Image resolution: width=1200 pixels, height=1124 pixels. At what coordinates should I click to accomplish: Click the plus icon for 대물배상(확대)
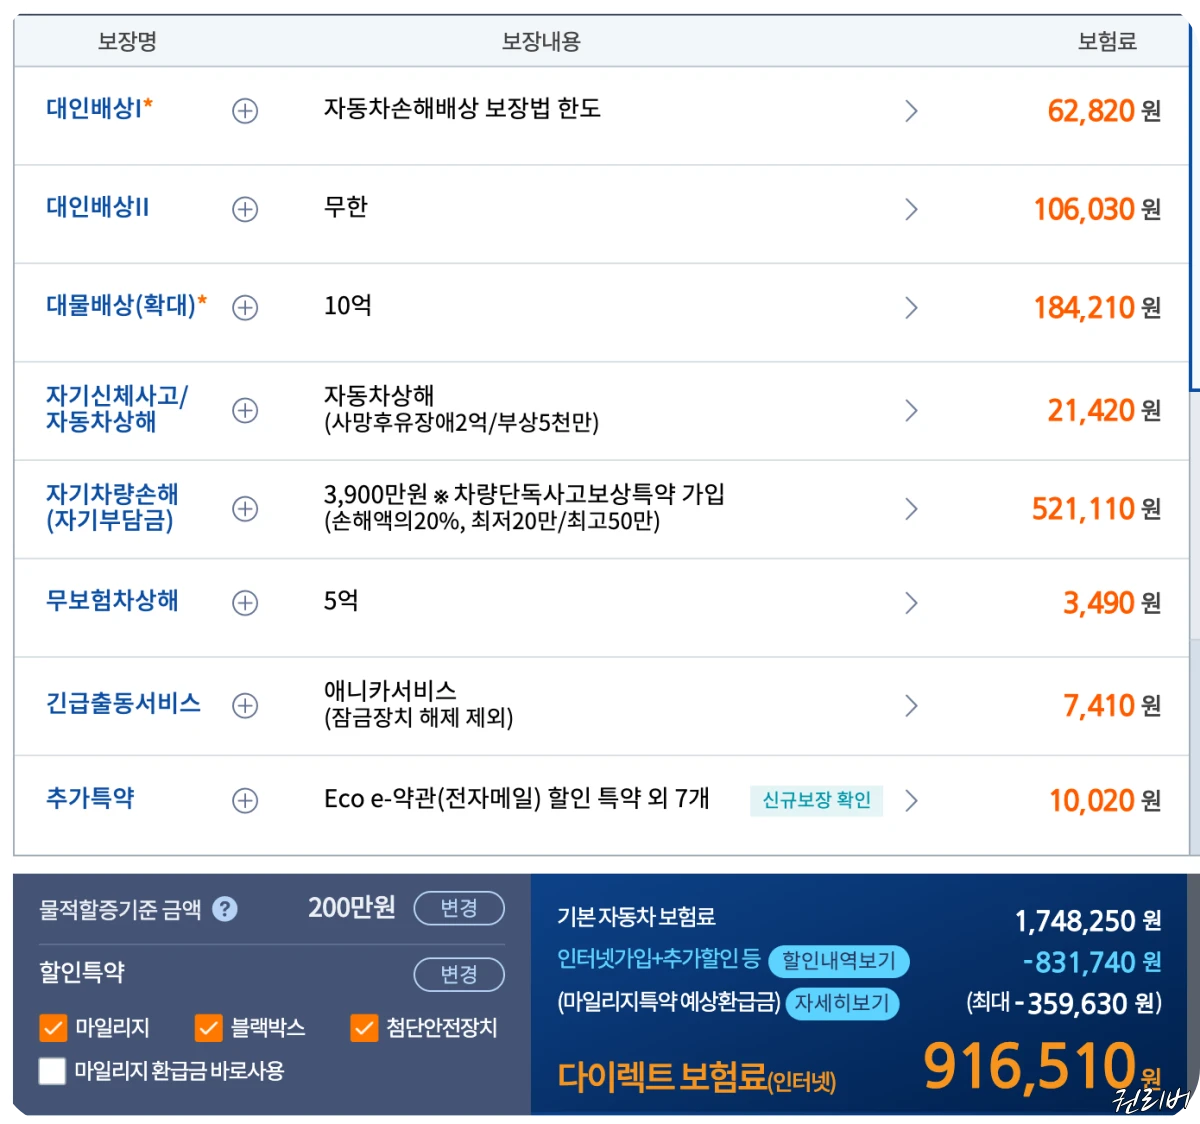tap(244, 308)
